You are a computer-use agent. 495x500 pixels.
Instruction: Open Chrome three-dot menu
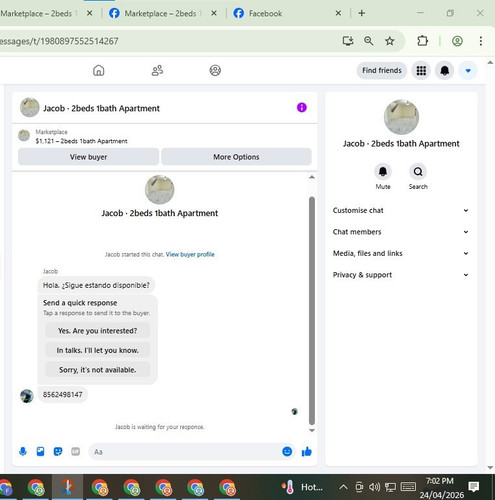coord(480,41)
